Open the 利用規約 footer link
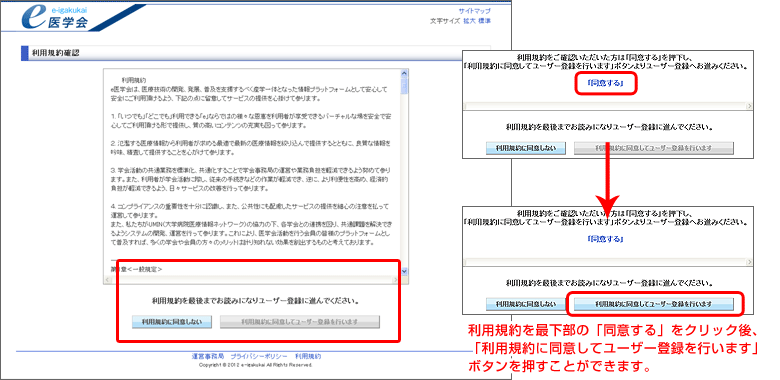This screenshot has height=380, width=780. pyautogui.click(x=308, y=357)
